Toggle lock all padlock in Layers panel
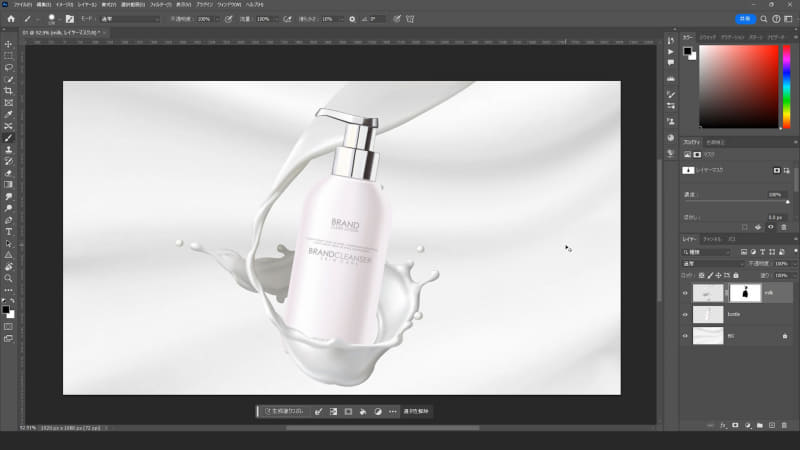800x450 pixels. click(x=736, y=276)
